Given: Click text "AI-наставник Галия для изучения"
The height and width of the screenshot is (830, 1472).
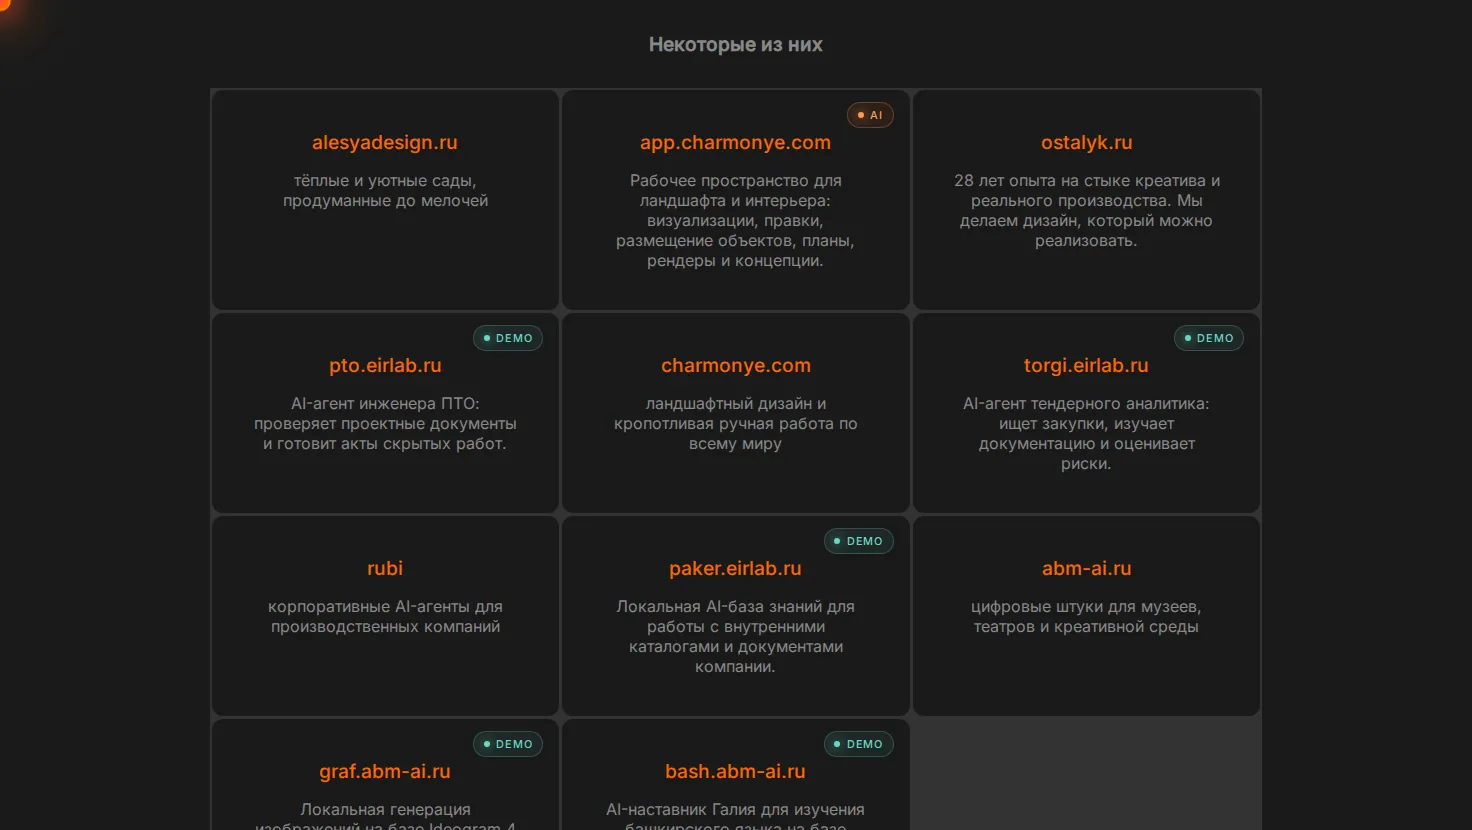Looking at the screenshot, I should 735,809.
